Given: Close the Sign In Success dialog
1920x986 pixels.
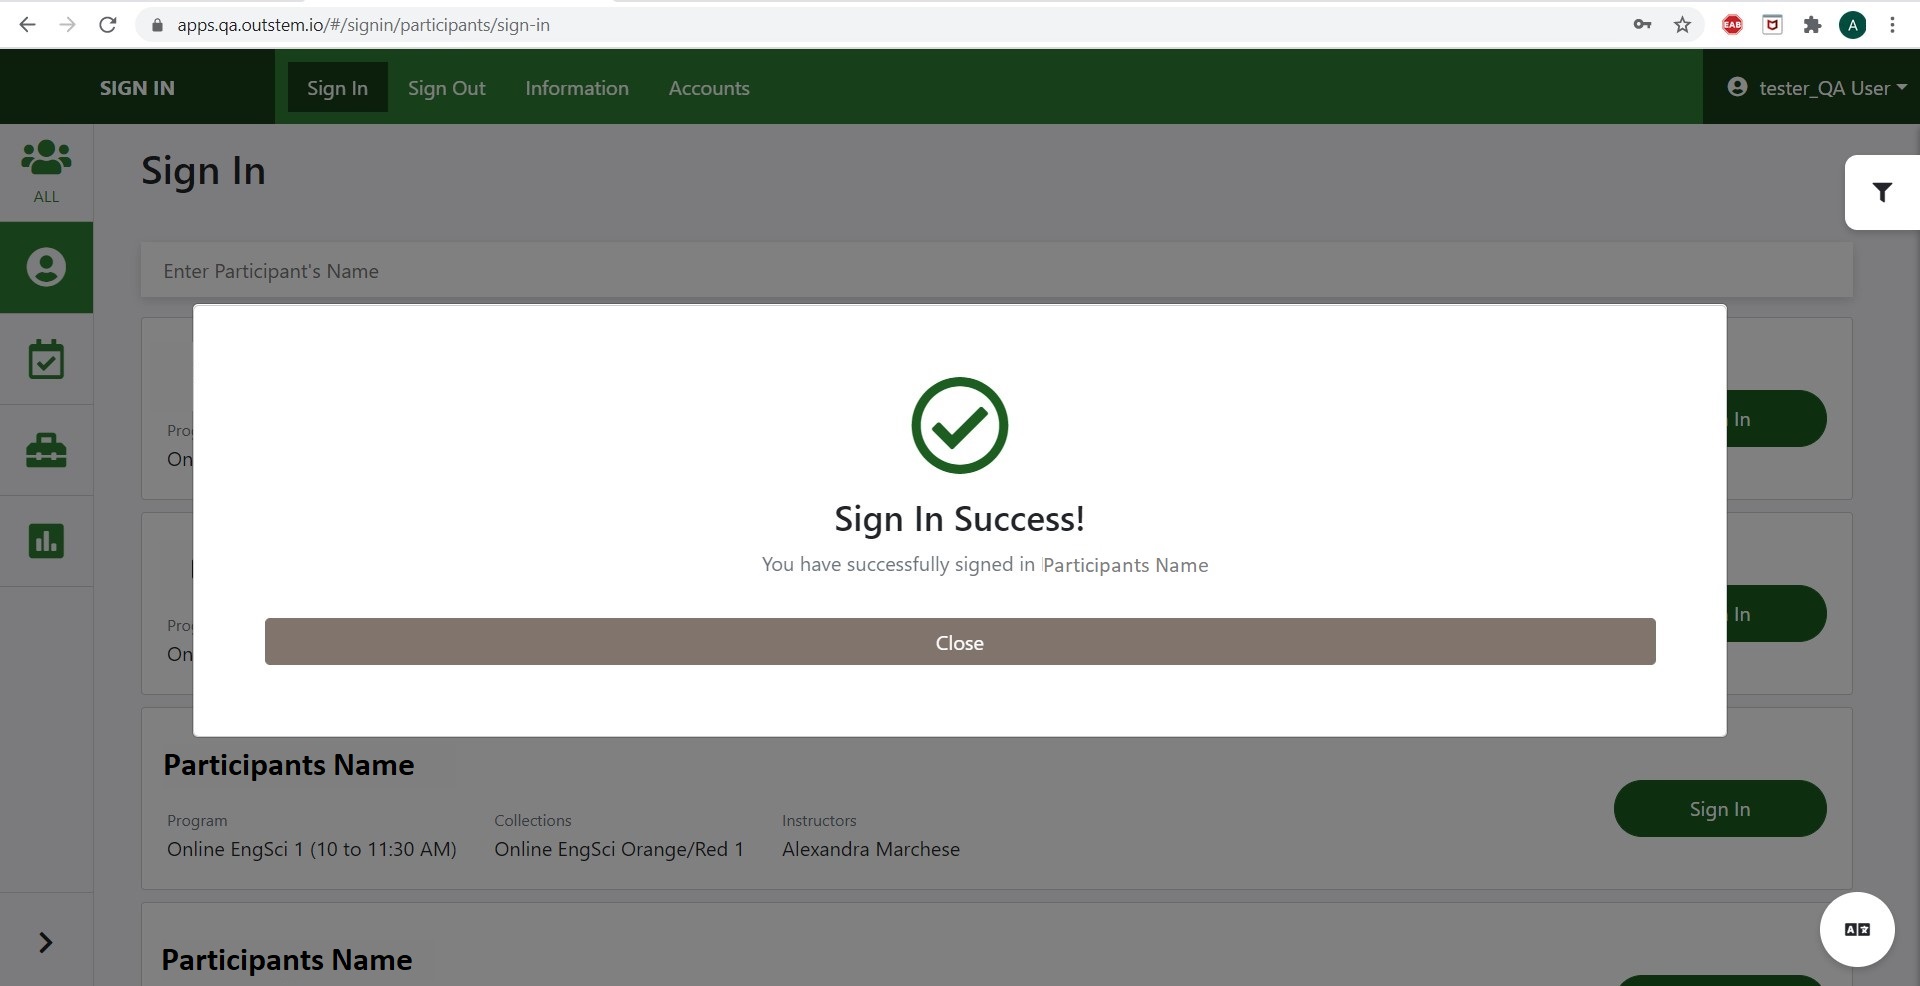Looking at the screenshot, I should click(960, 642).
